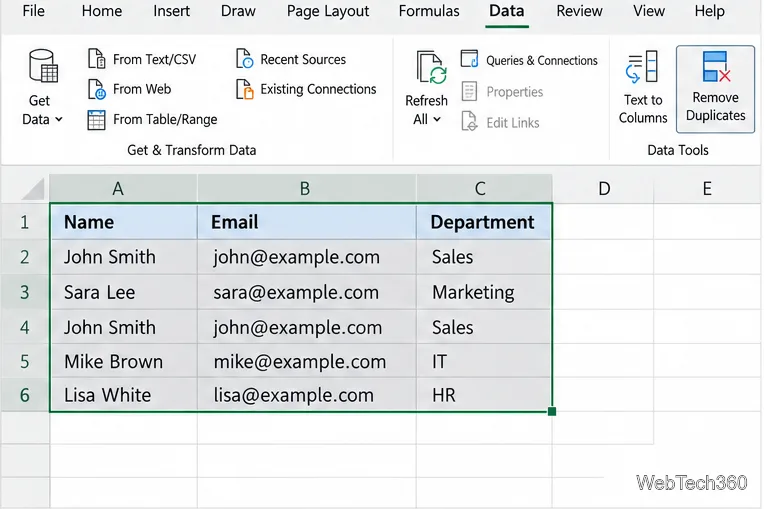Viewport: 764px width, 509px height.
Task: Click the Text to Columns icon
Action: (642, 67)
